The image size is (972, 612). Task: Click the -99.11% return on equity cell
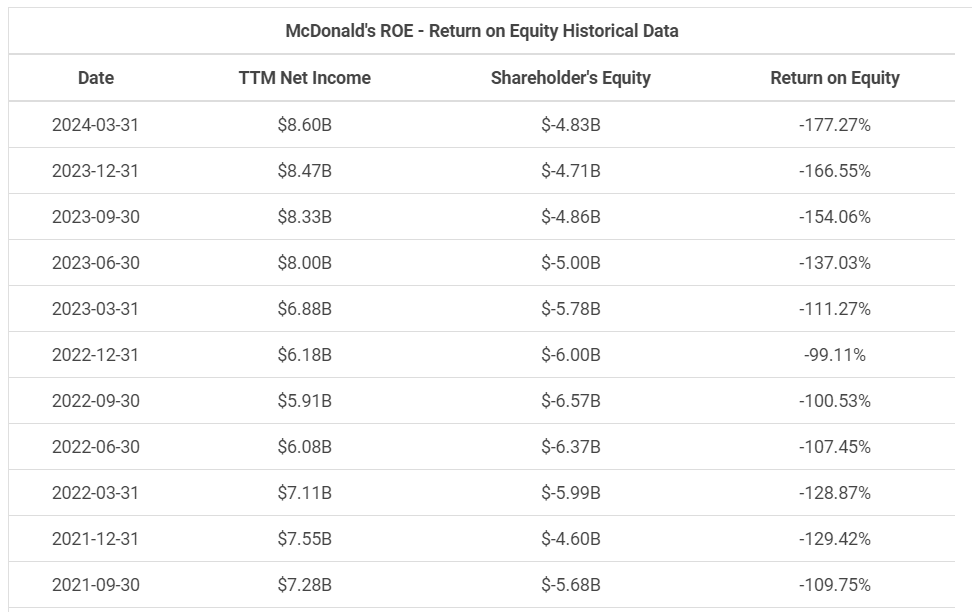pos(834,355)
